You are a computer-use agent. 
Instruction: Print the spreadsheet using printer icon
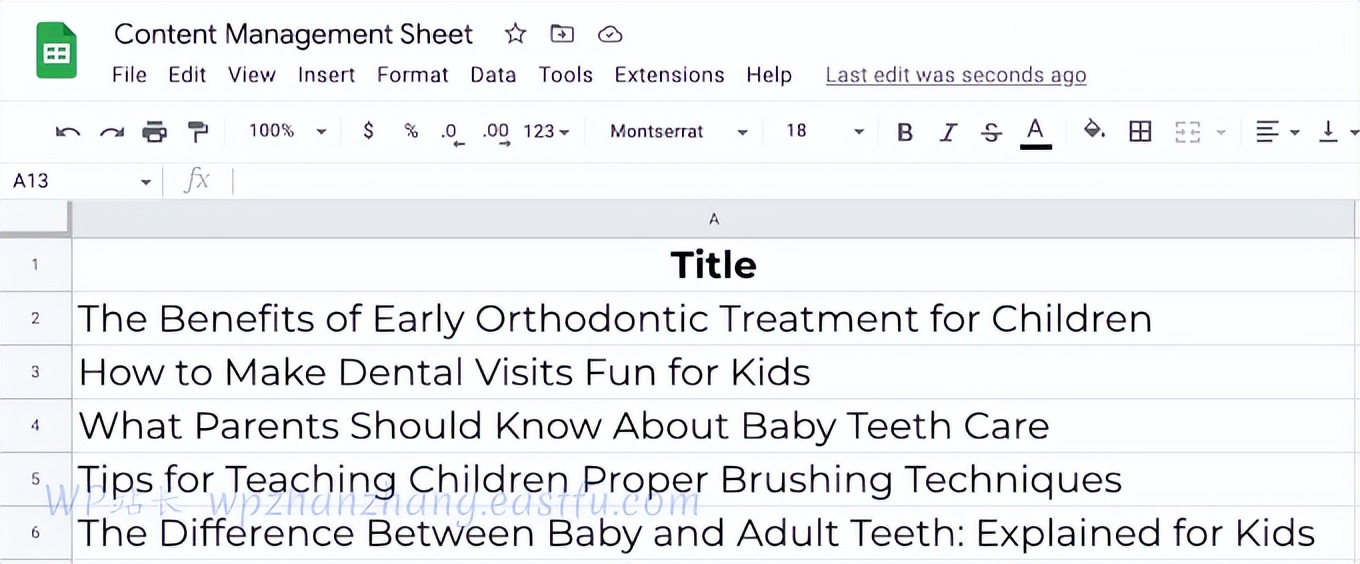tap(154, 131)
